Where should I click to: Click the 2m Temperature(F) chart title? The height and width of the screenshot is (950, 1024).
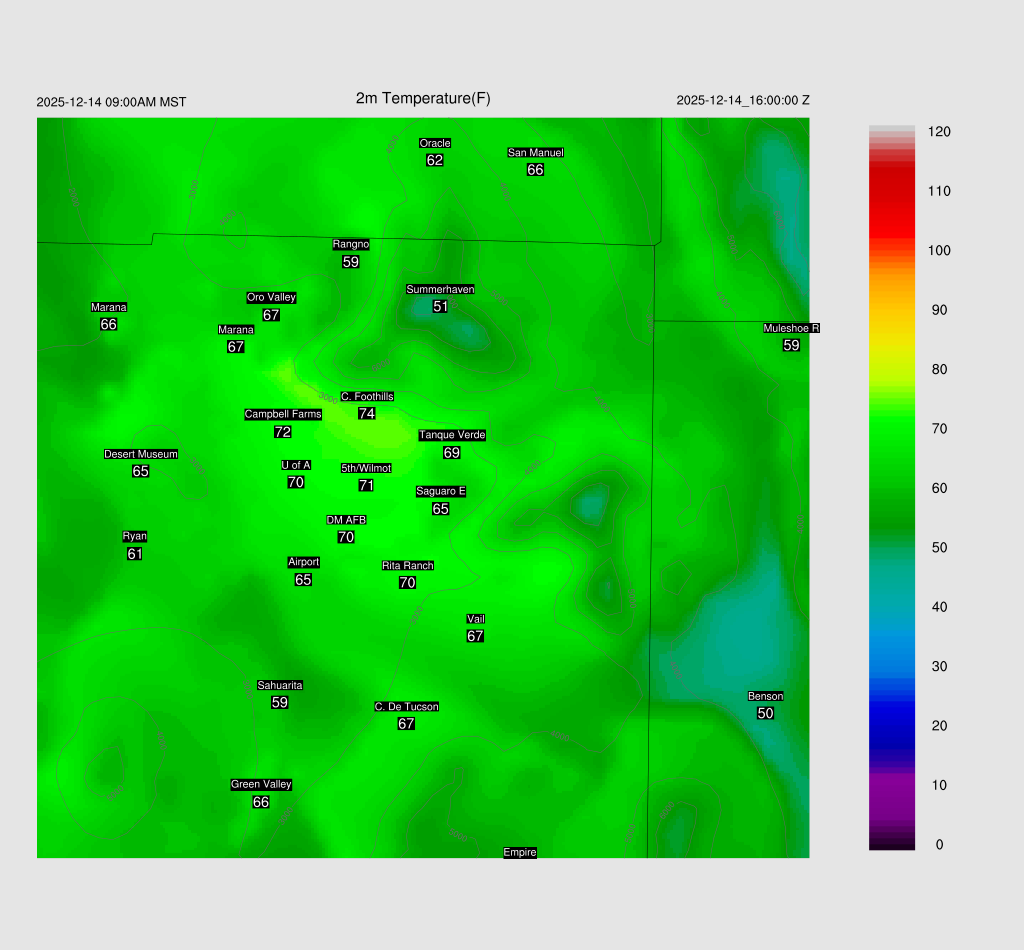pyautogui.click(x=423, y=98)
